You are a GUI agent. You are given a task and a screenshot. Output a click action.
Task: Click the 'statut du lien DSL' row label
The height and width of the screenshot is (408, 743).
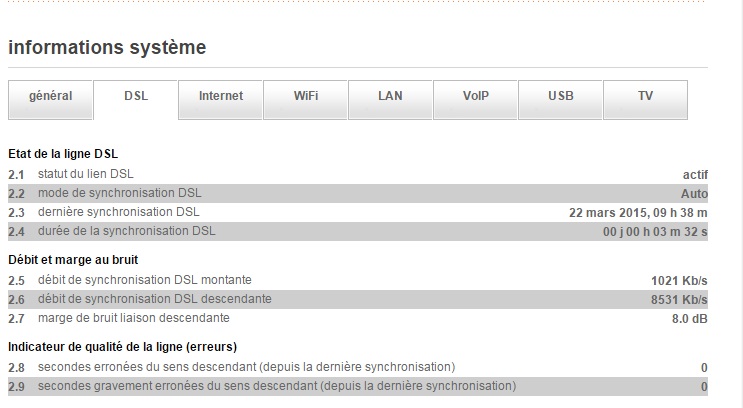click(x=86, y=174)
